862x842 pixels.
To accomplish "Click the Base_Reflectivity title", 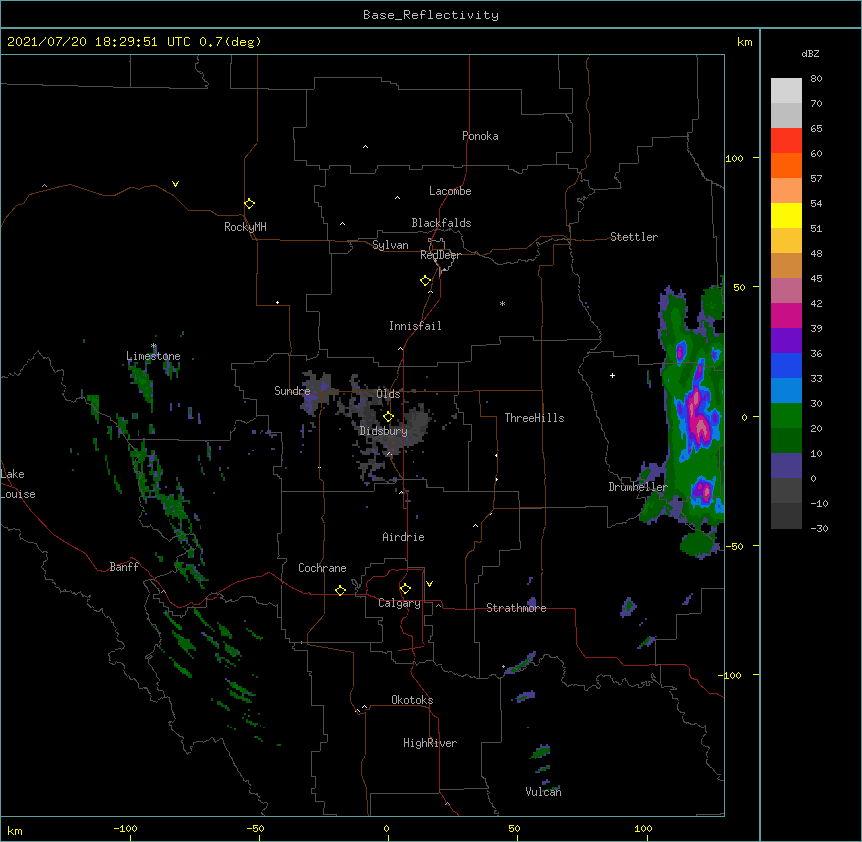I will click(x=431, y=15).
